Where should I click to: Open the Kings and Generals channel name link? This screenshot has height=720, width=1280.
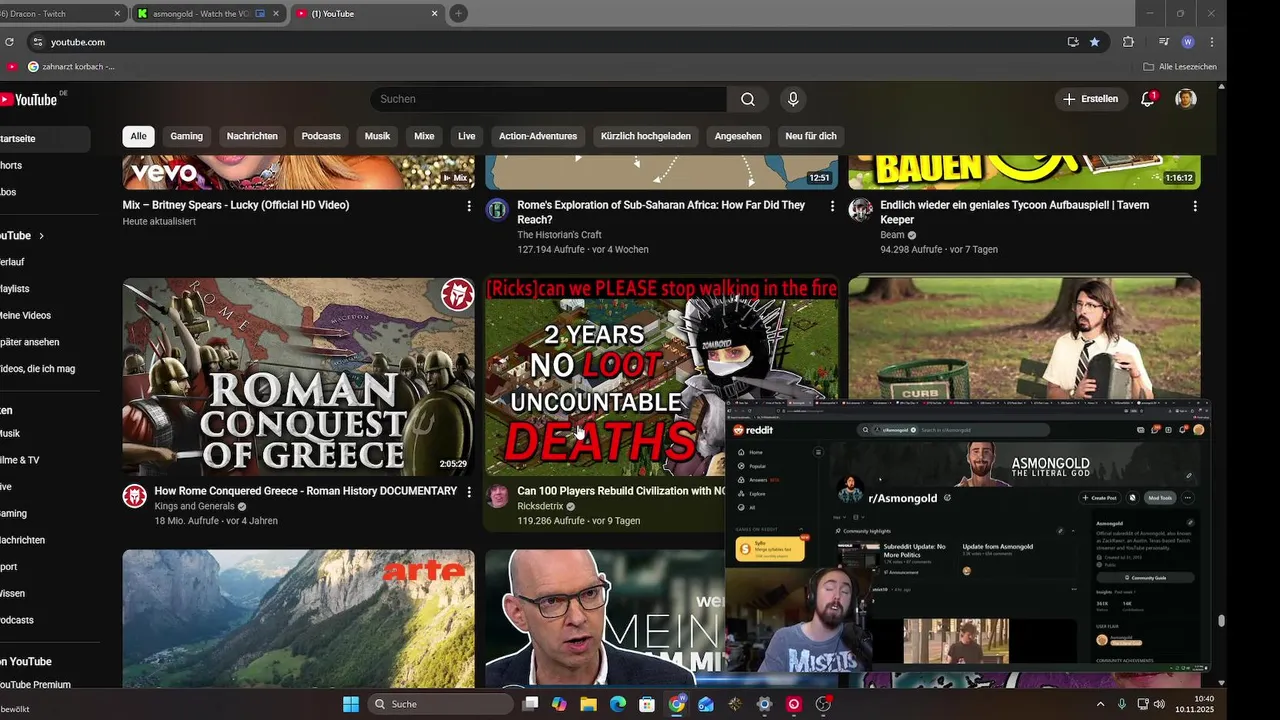pyautogui.click(x=194, y=507)
